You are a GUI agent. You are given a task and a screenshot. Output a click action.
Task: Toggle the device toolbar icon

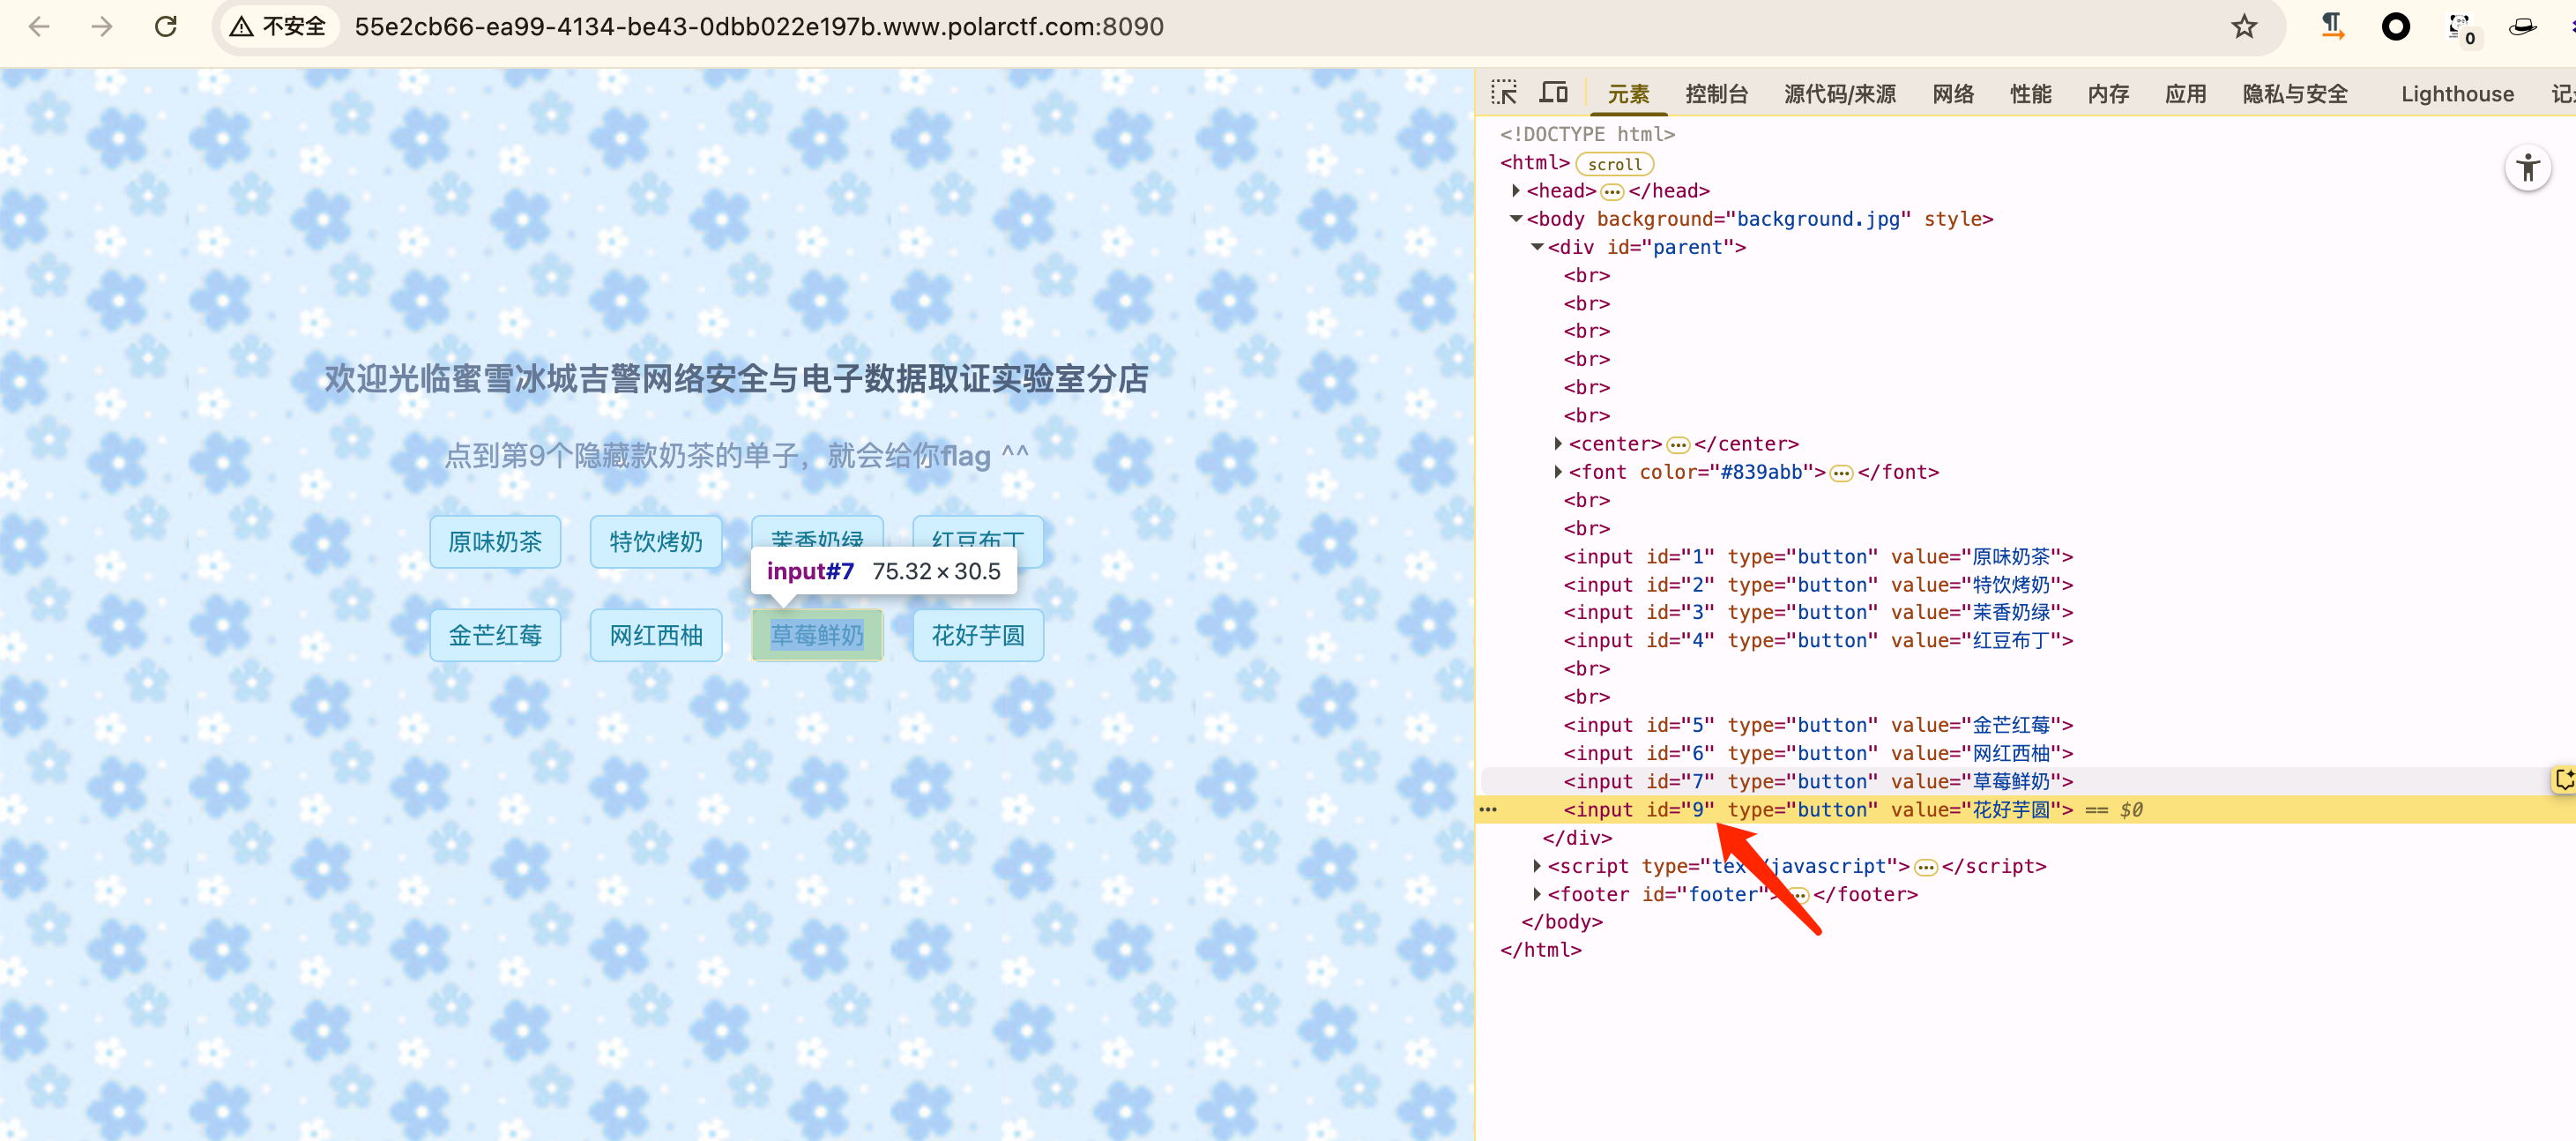(x=1553, y=93)
